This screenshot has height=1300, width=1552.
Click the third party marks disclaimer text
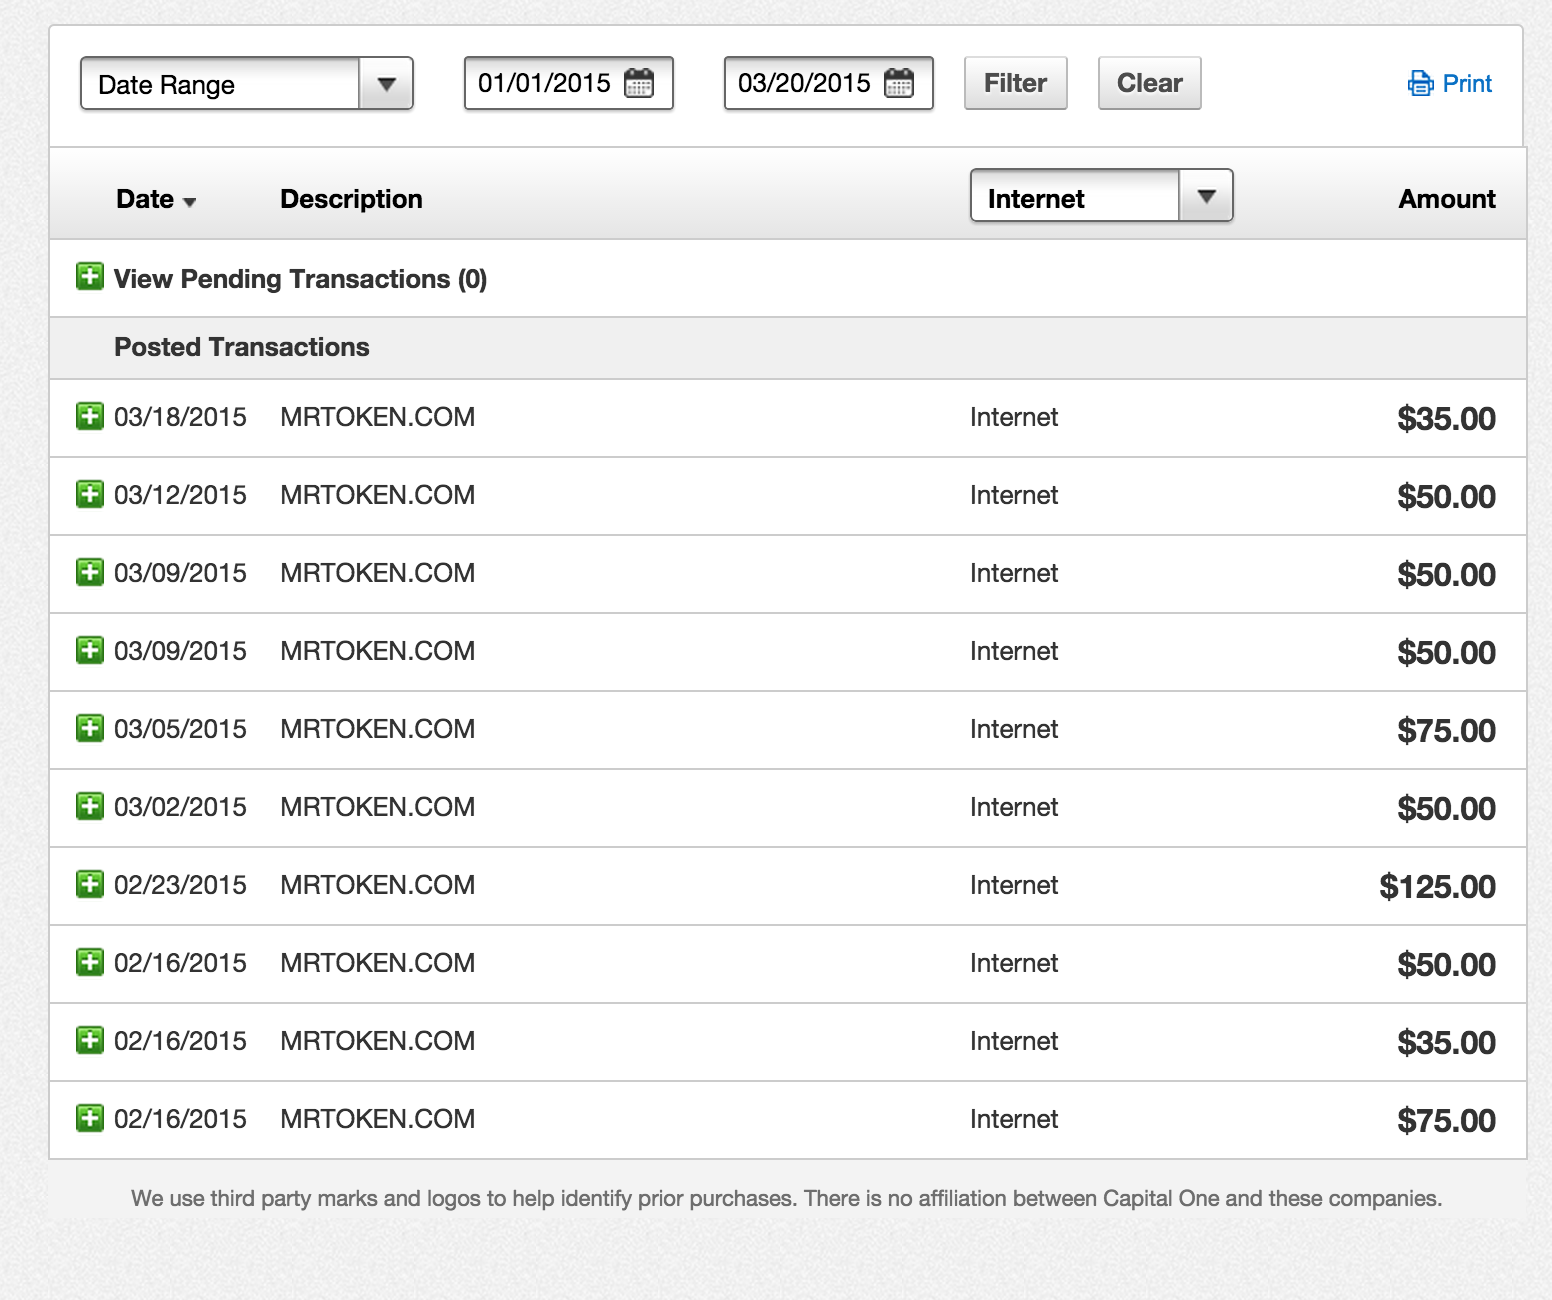pos(786,1198)
